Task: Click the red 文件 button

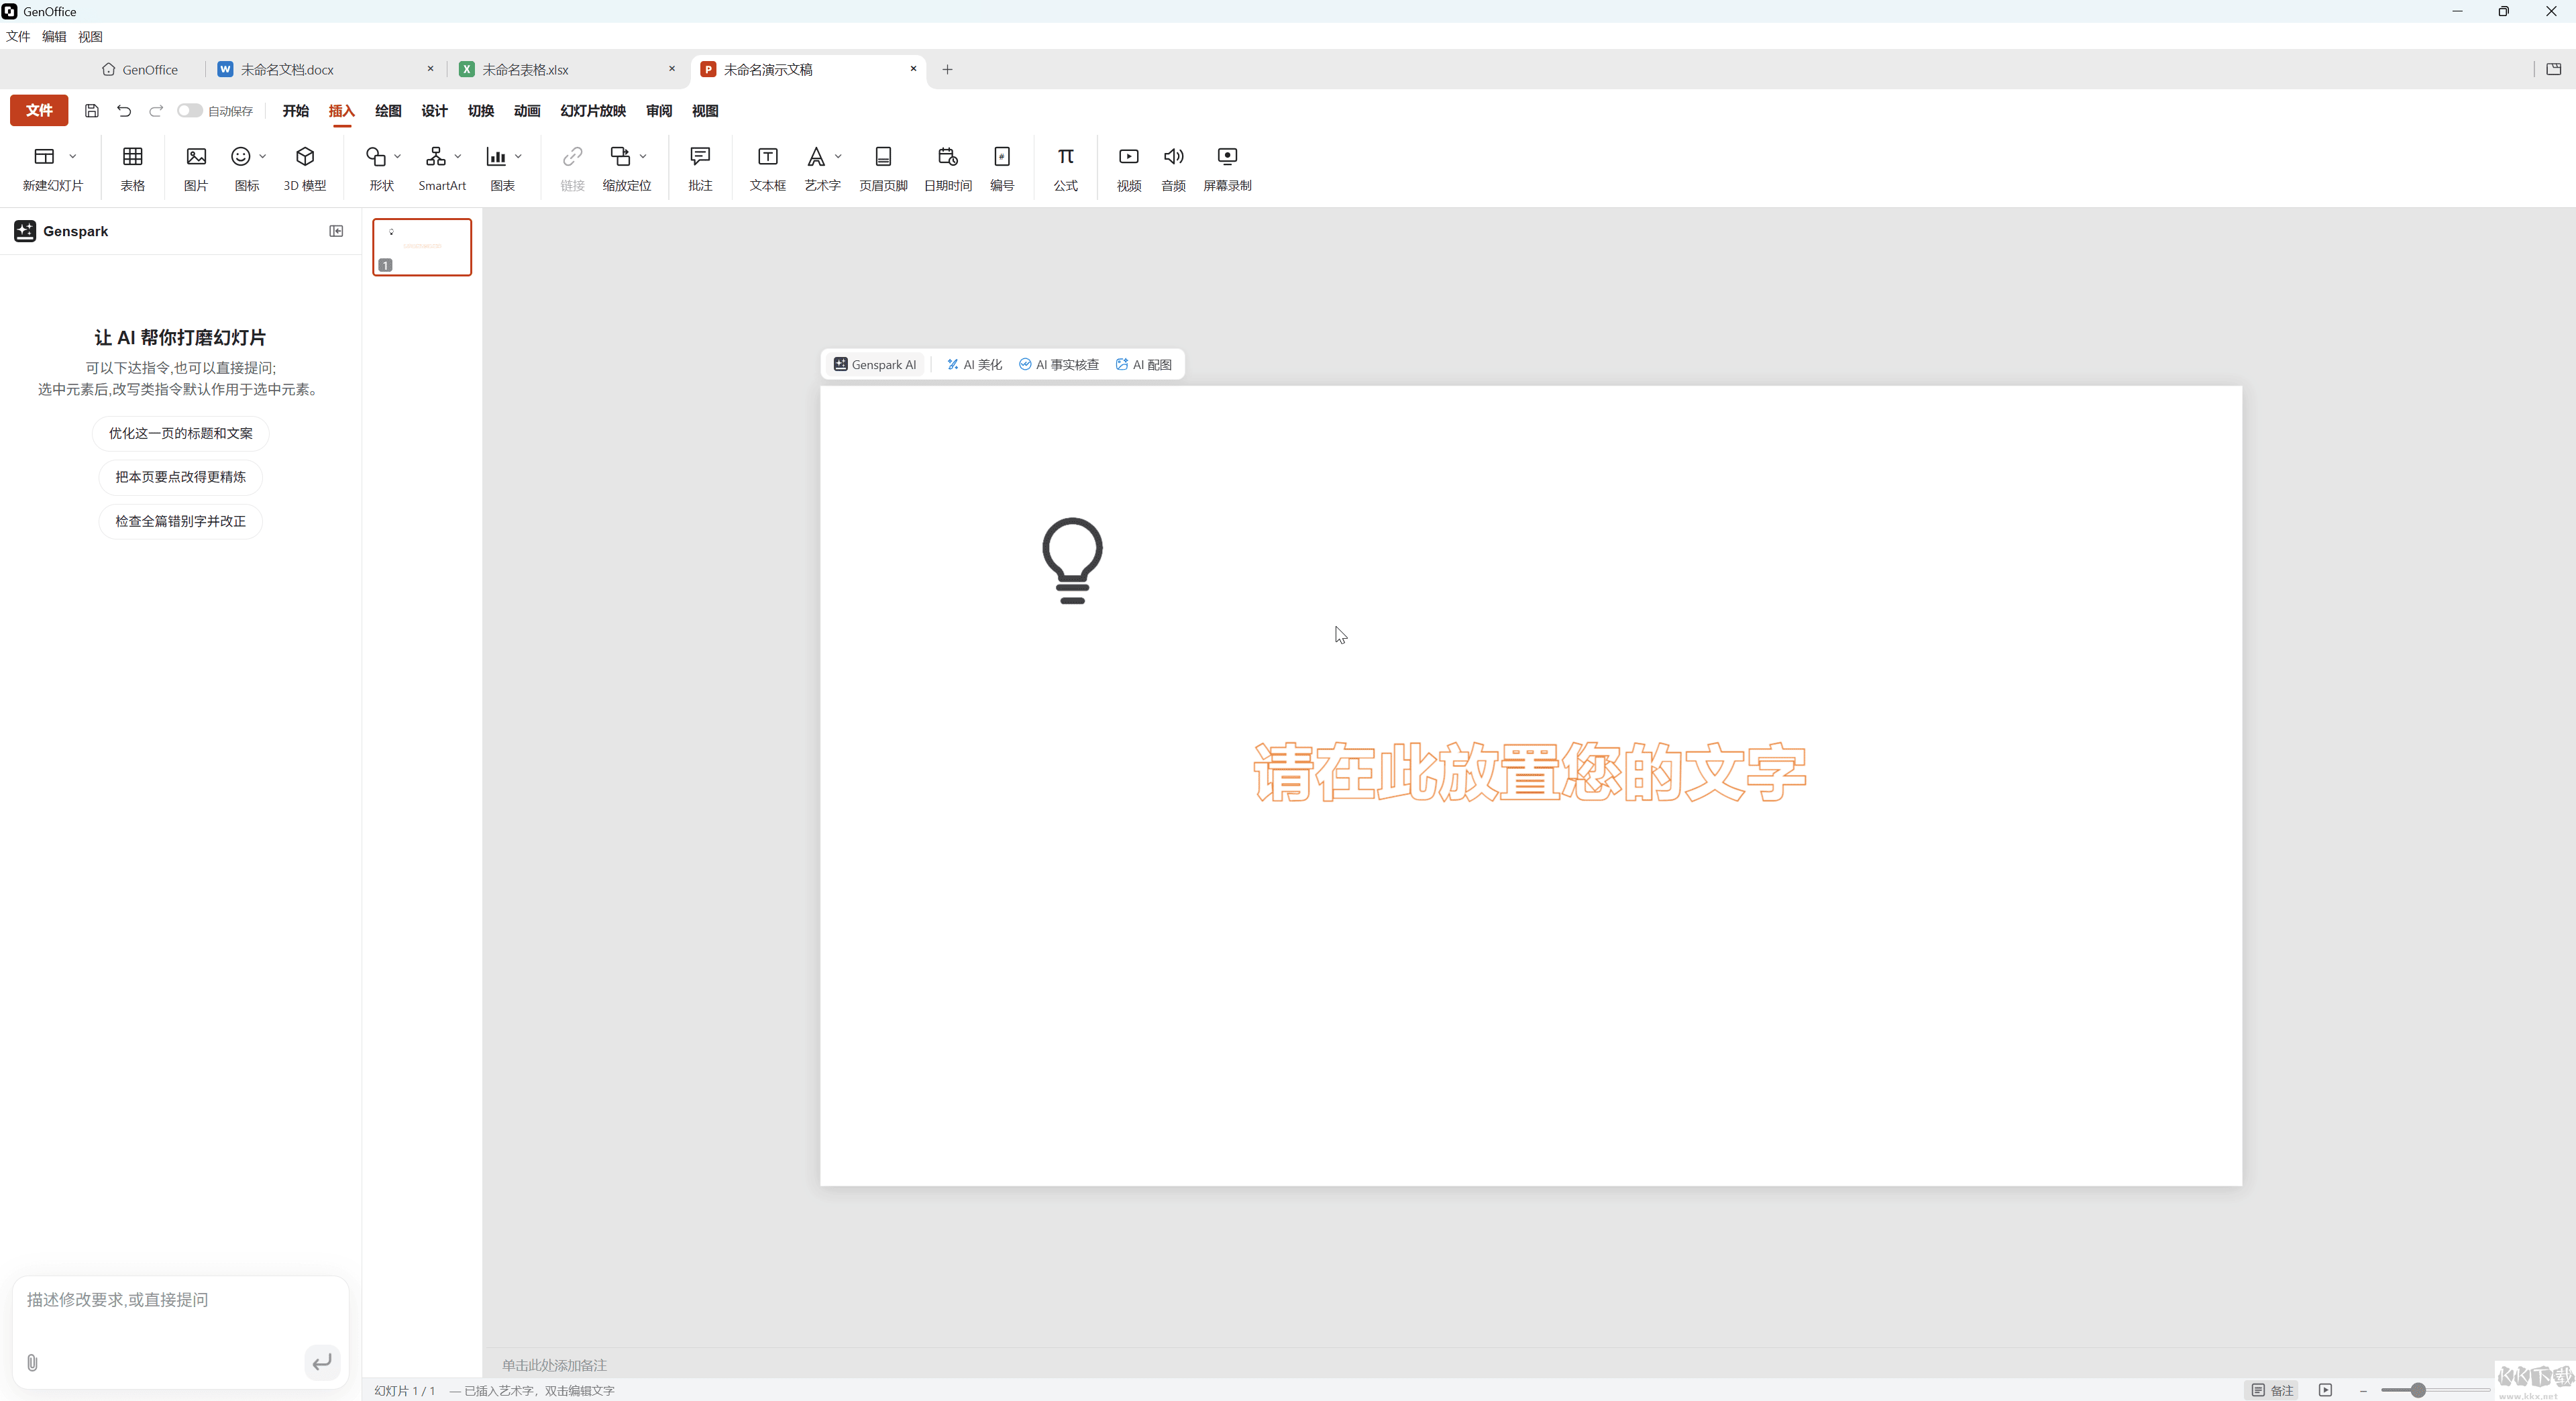Action: pos(39,110)
